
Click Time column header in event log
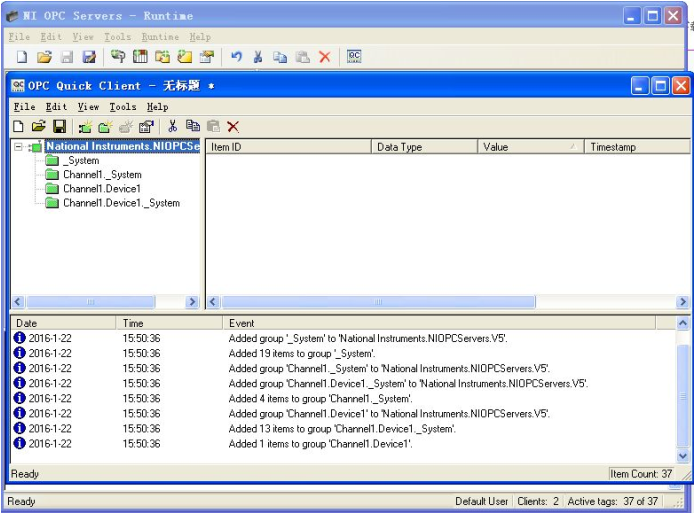(169, 323)
